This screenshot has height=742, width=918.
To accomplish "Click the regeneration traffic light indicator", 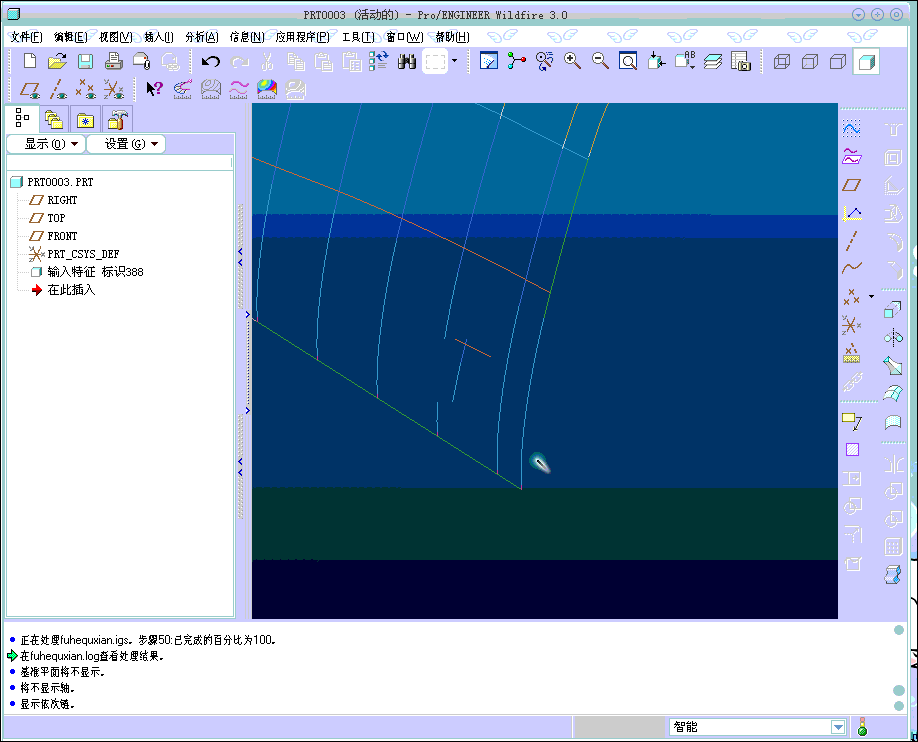I will (862, 727).
